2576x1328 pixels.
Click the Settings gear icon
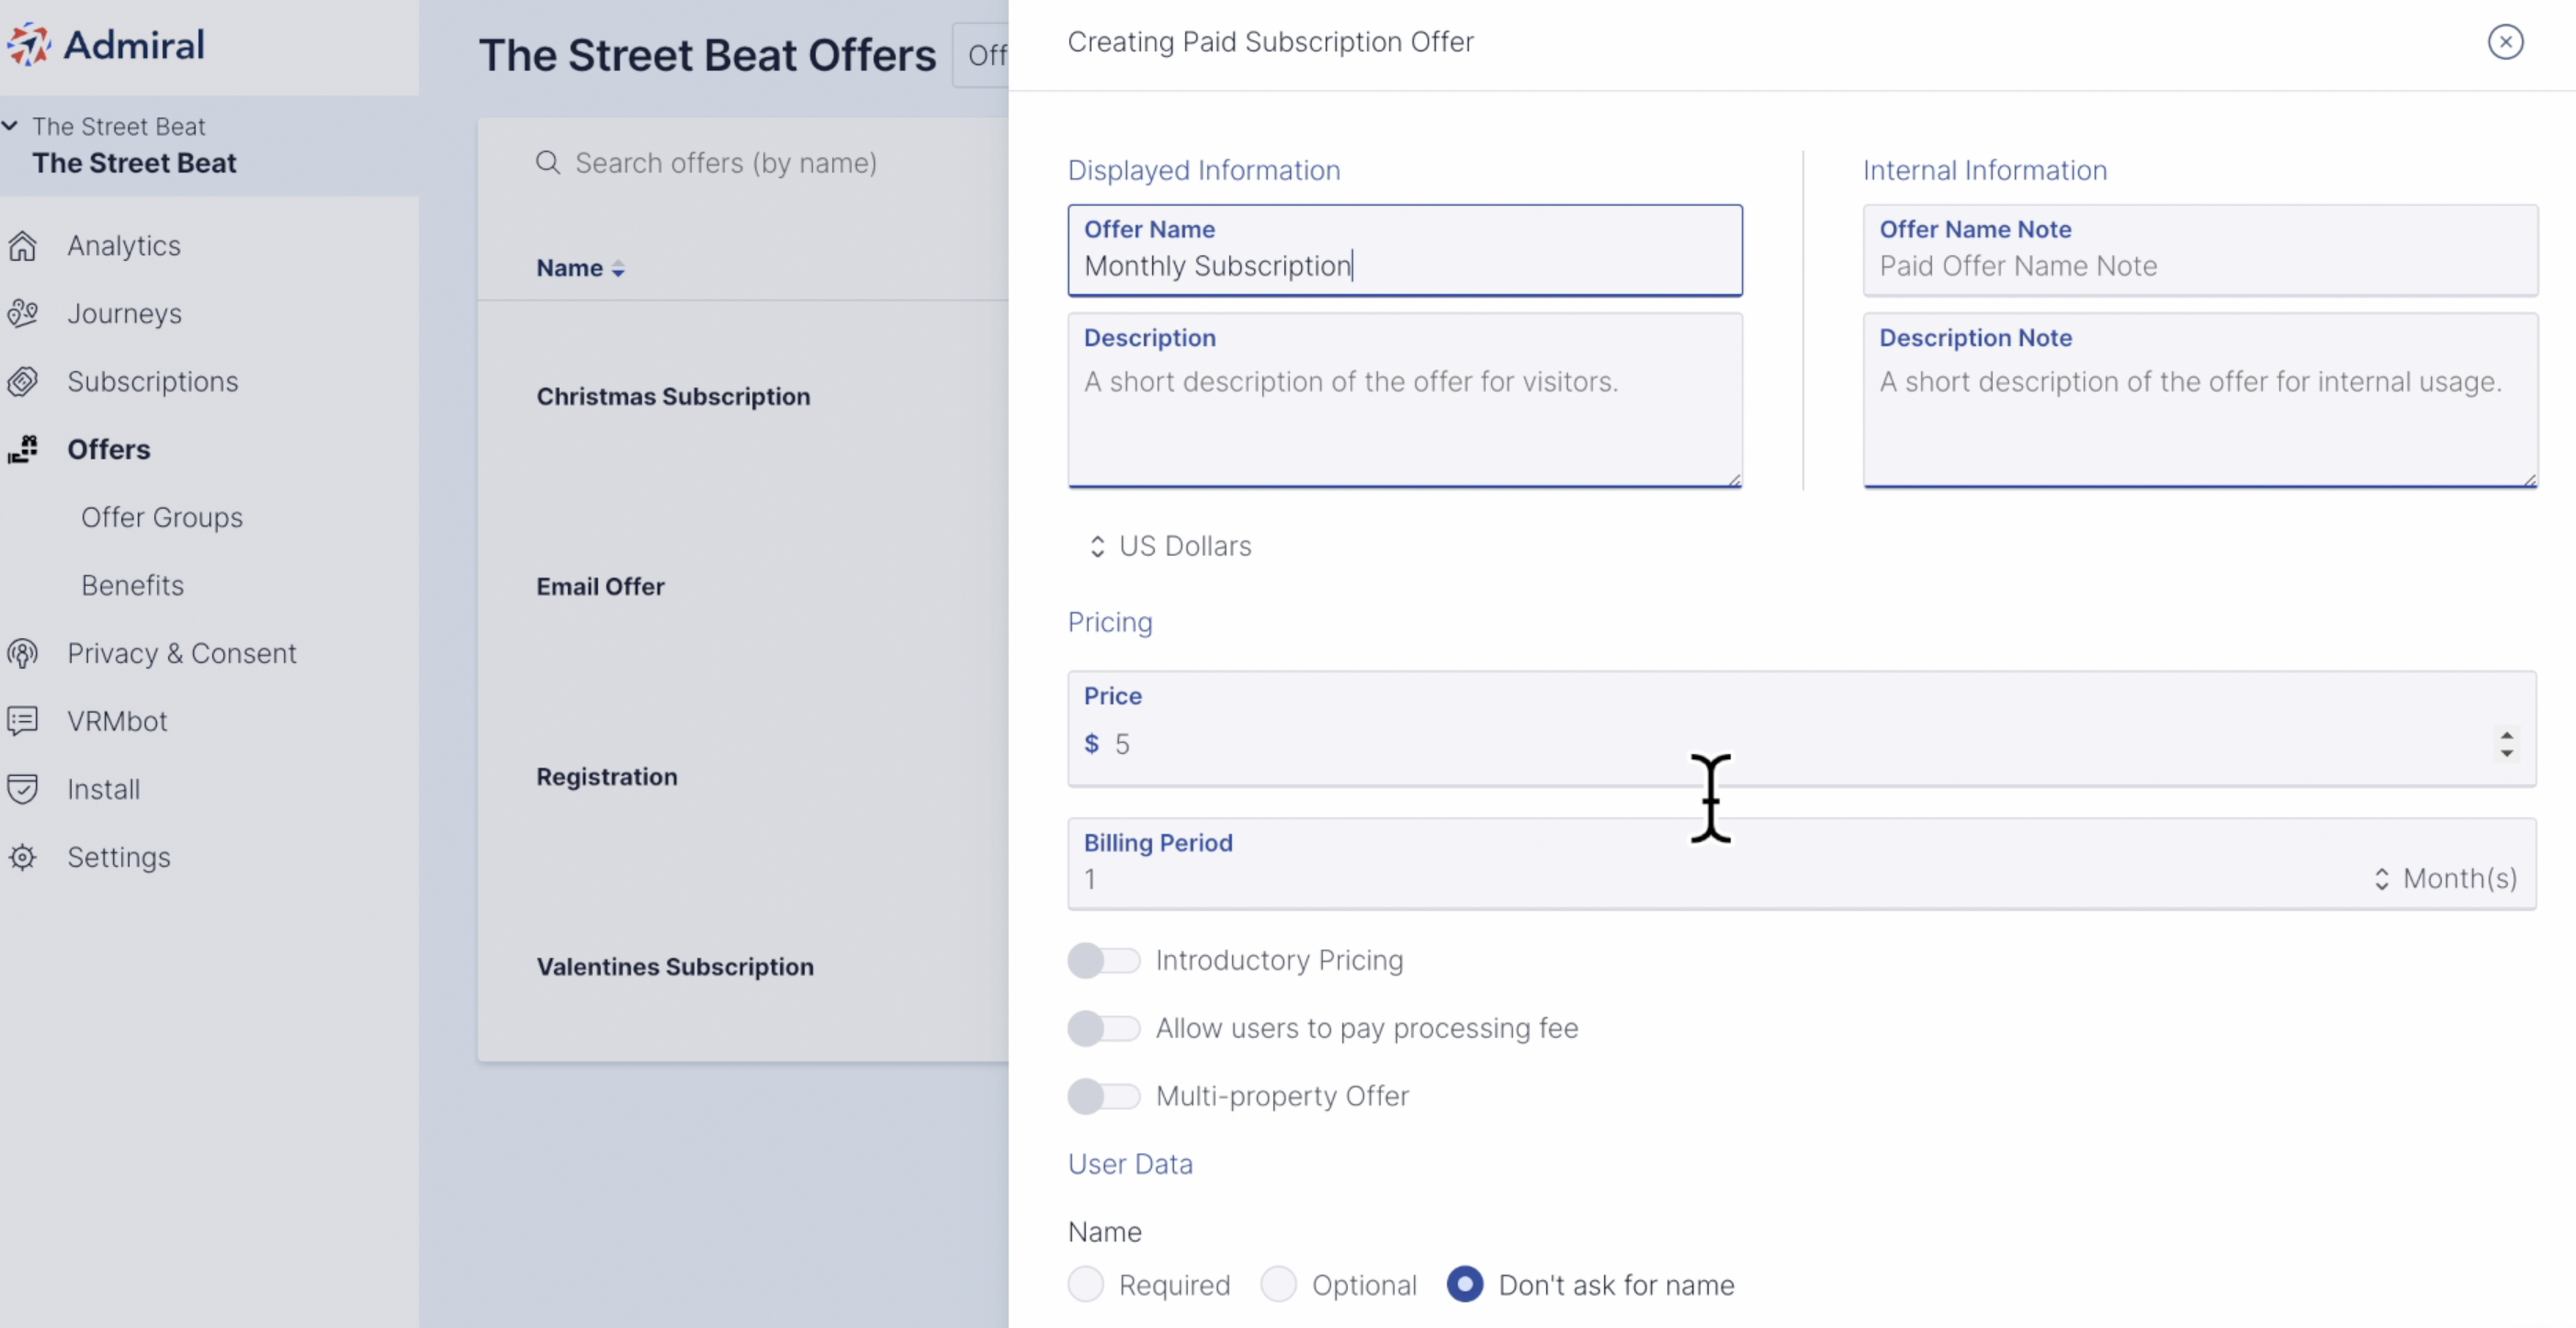(x=22, y=857)
